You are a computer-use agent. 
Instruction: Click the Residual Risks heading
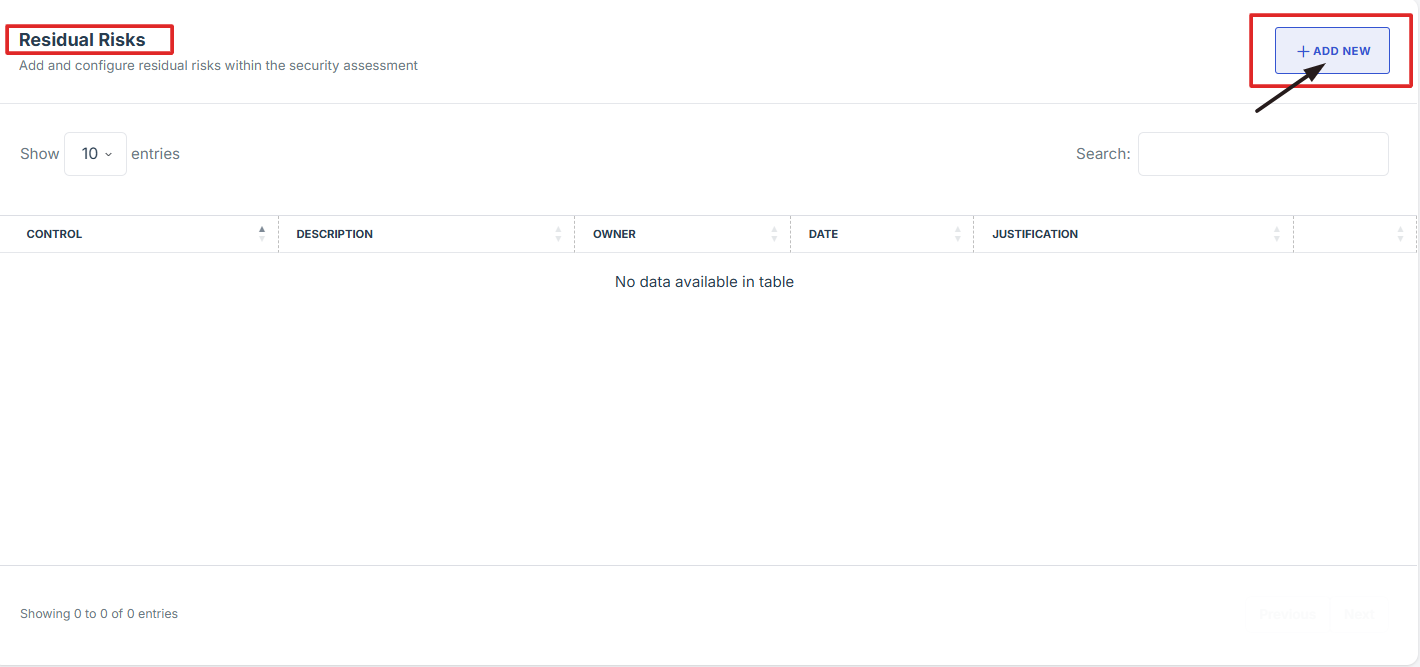(82, 40)
